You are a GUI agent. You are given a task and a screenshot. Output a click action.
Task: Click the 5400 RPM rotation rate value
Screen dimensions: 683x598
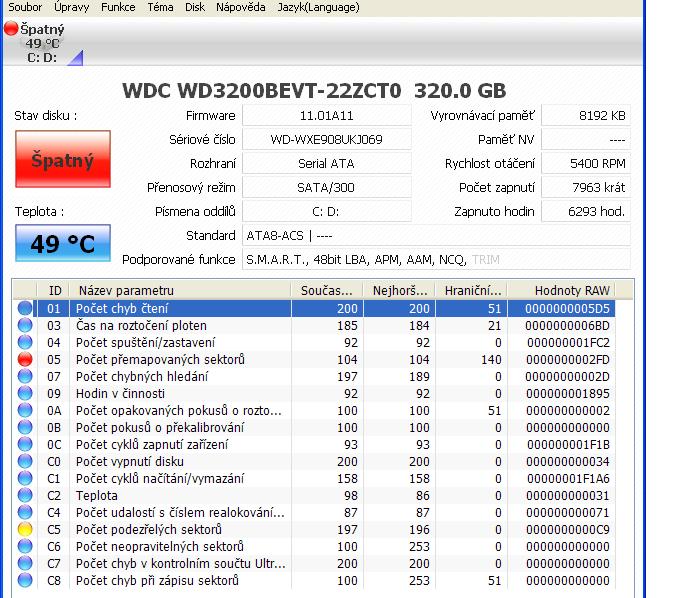point(586,164)
